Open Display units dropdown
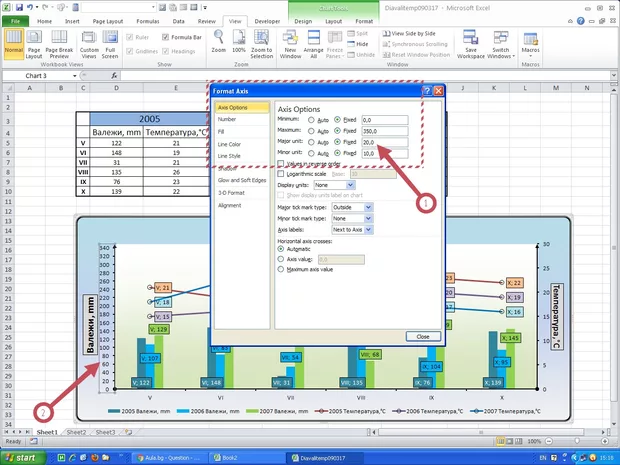The width and height of the screenshot is (620, 465). (x=333, y=185)
